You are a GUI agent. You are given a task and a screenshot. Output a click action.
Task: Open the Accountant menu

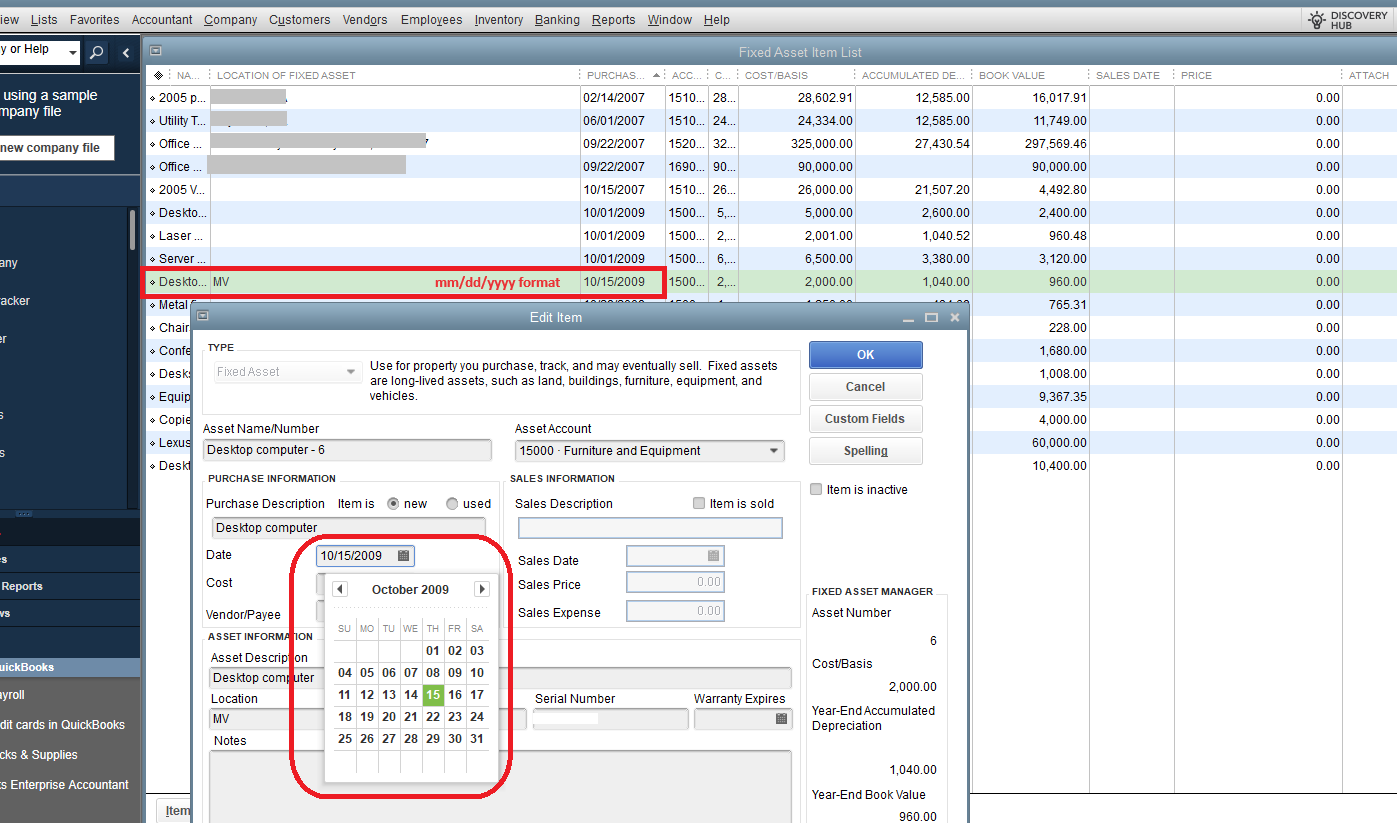click(x=162, y=19)
